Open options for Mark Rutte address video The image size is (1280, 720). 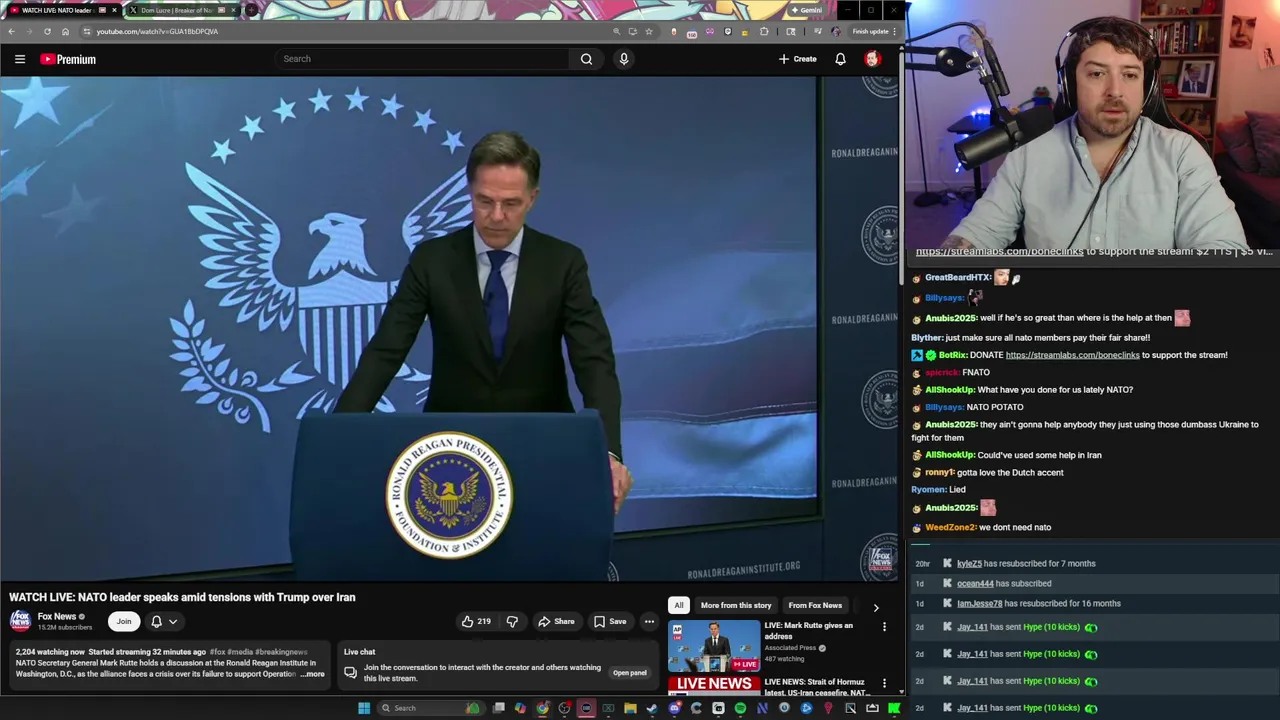(884, 627)
